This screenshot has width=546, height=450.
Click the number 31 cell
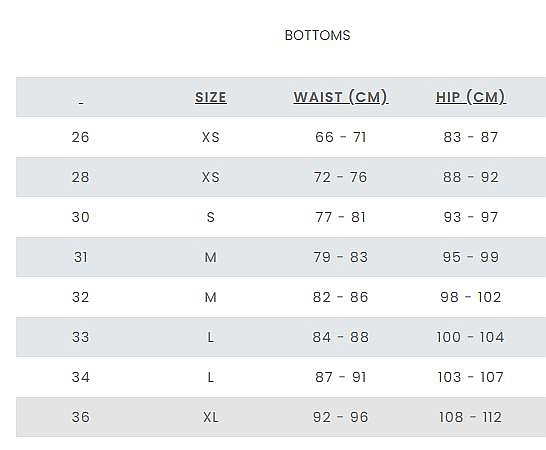point(80,257)
